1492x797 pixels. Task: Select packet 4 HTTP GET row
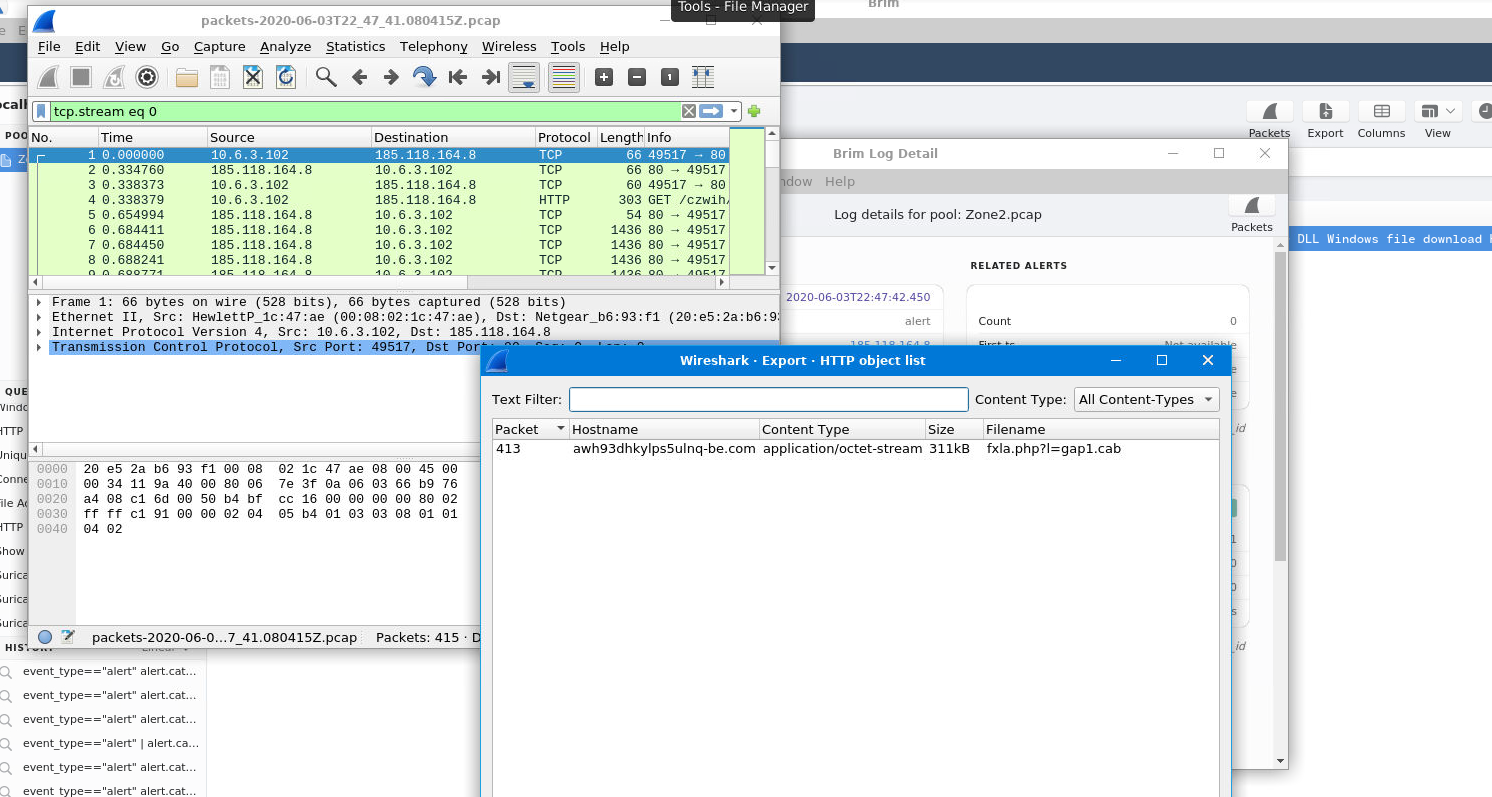(380, 200)
